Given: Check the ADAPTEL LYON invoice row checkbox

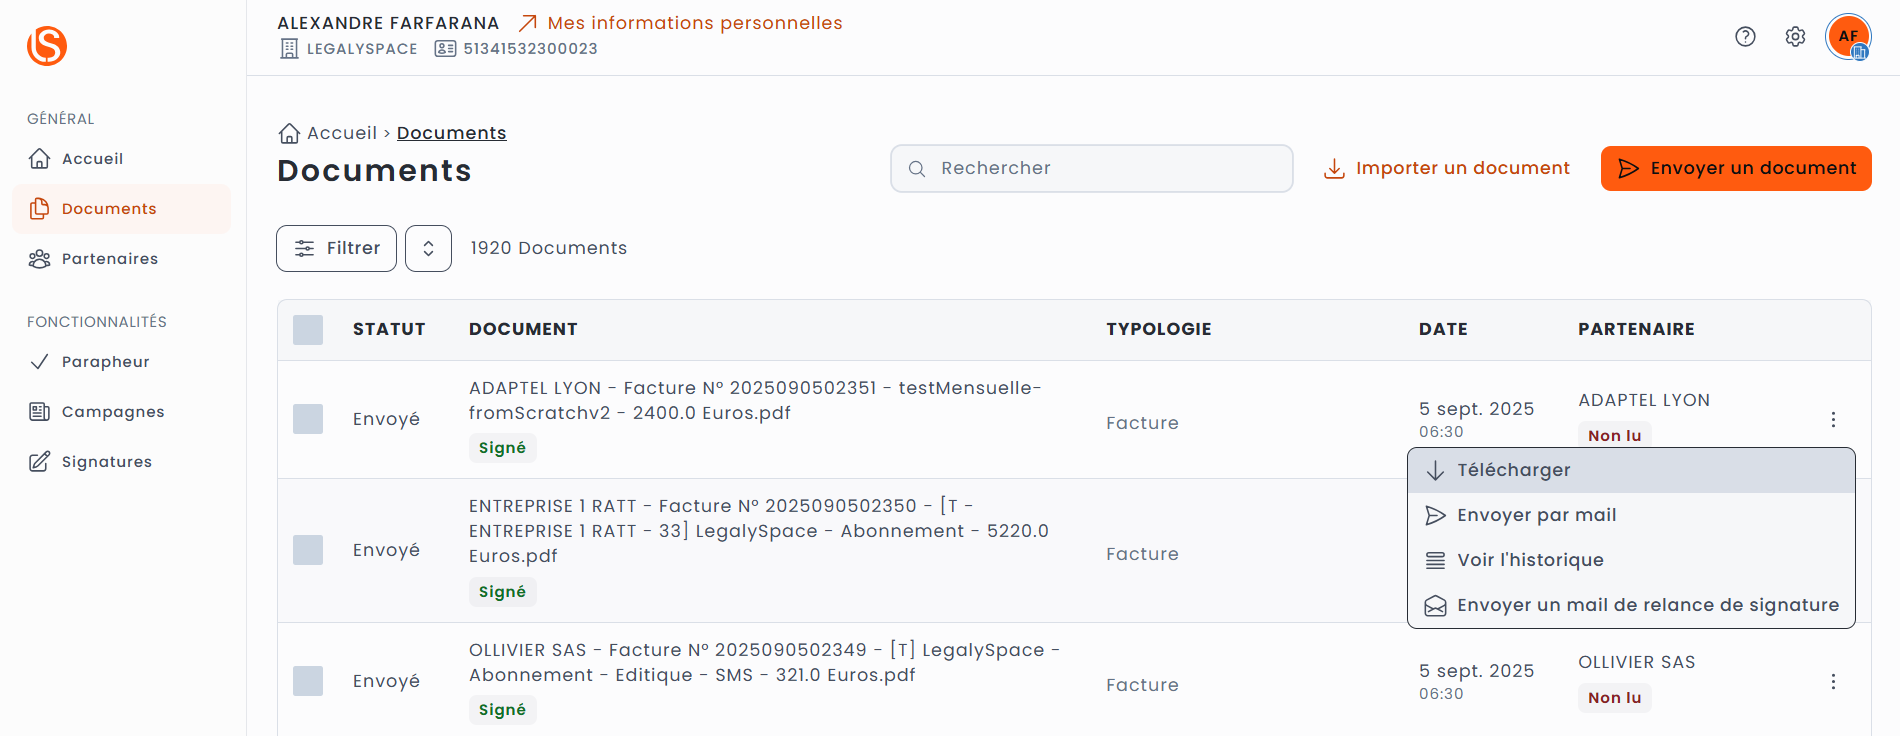Looking at the screenshot, I should point(308,419).
